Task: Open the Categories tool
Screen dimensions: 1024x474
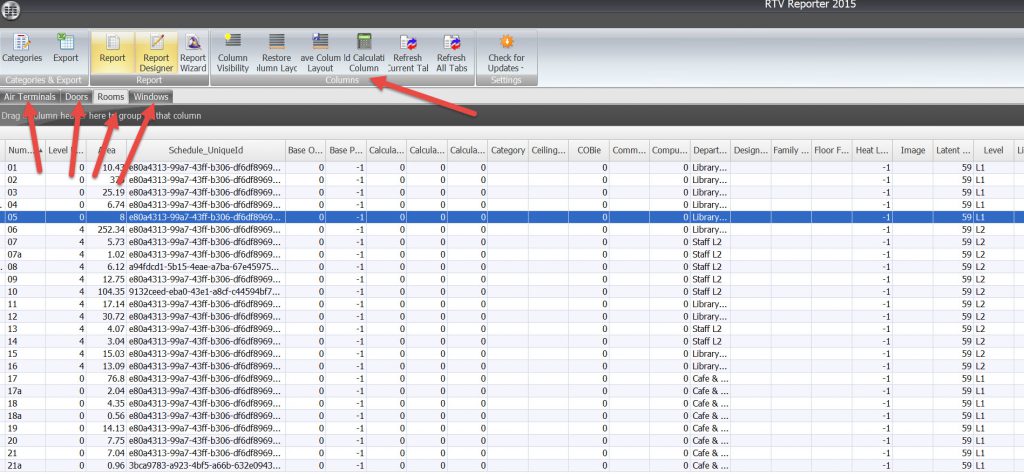Action: 22,48
